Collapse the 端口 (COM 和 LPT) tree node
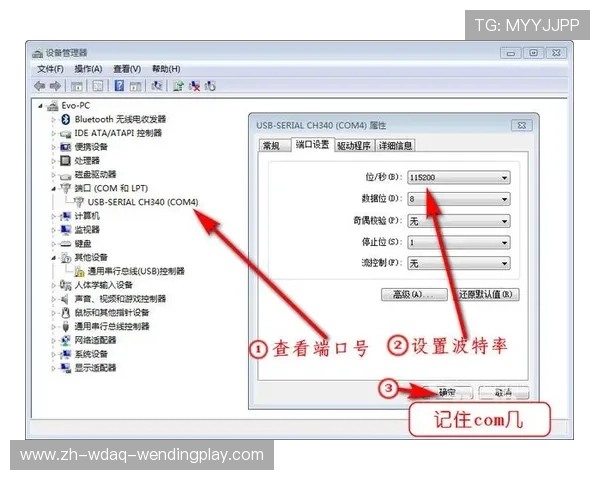 click(x=52, y=188)
